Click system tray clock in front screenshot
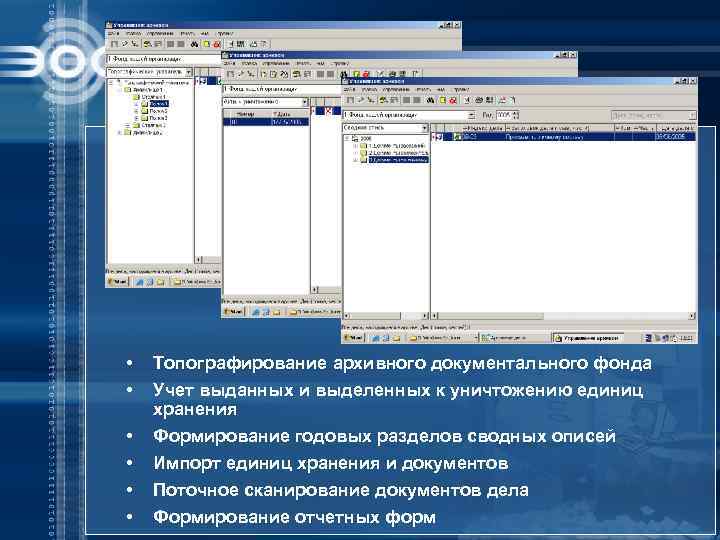Image resolution: width=720 pixels, height=540 pixels. (686, 338)
